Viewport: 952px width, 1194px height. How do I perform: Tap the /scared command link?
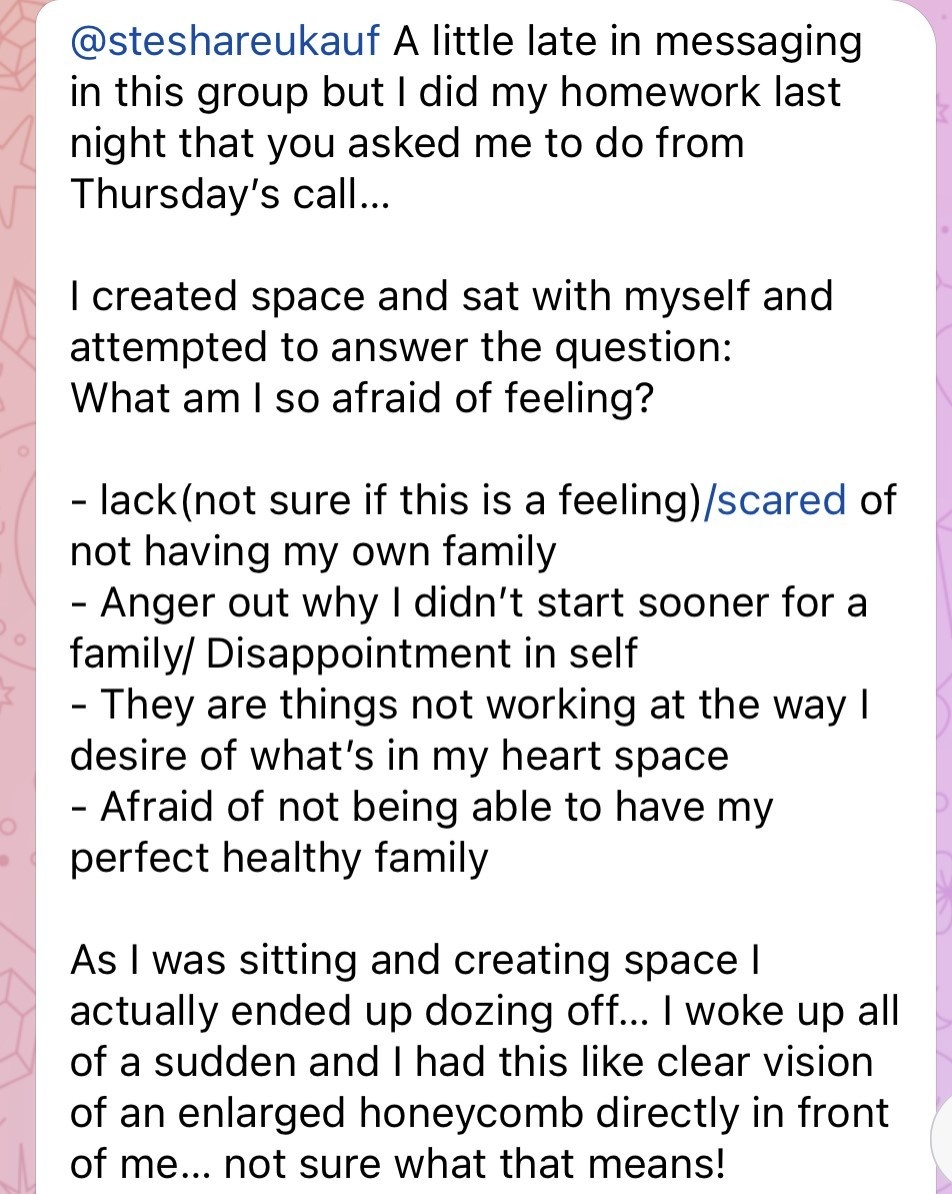click(775, 500)
